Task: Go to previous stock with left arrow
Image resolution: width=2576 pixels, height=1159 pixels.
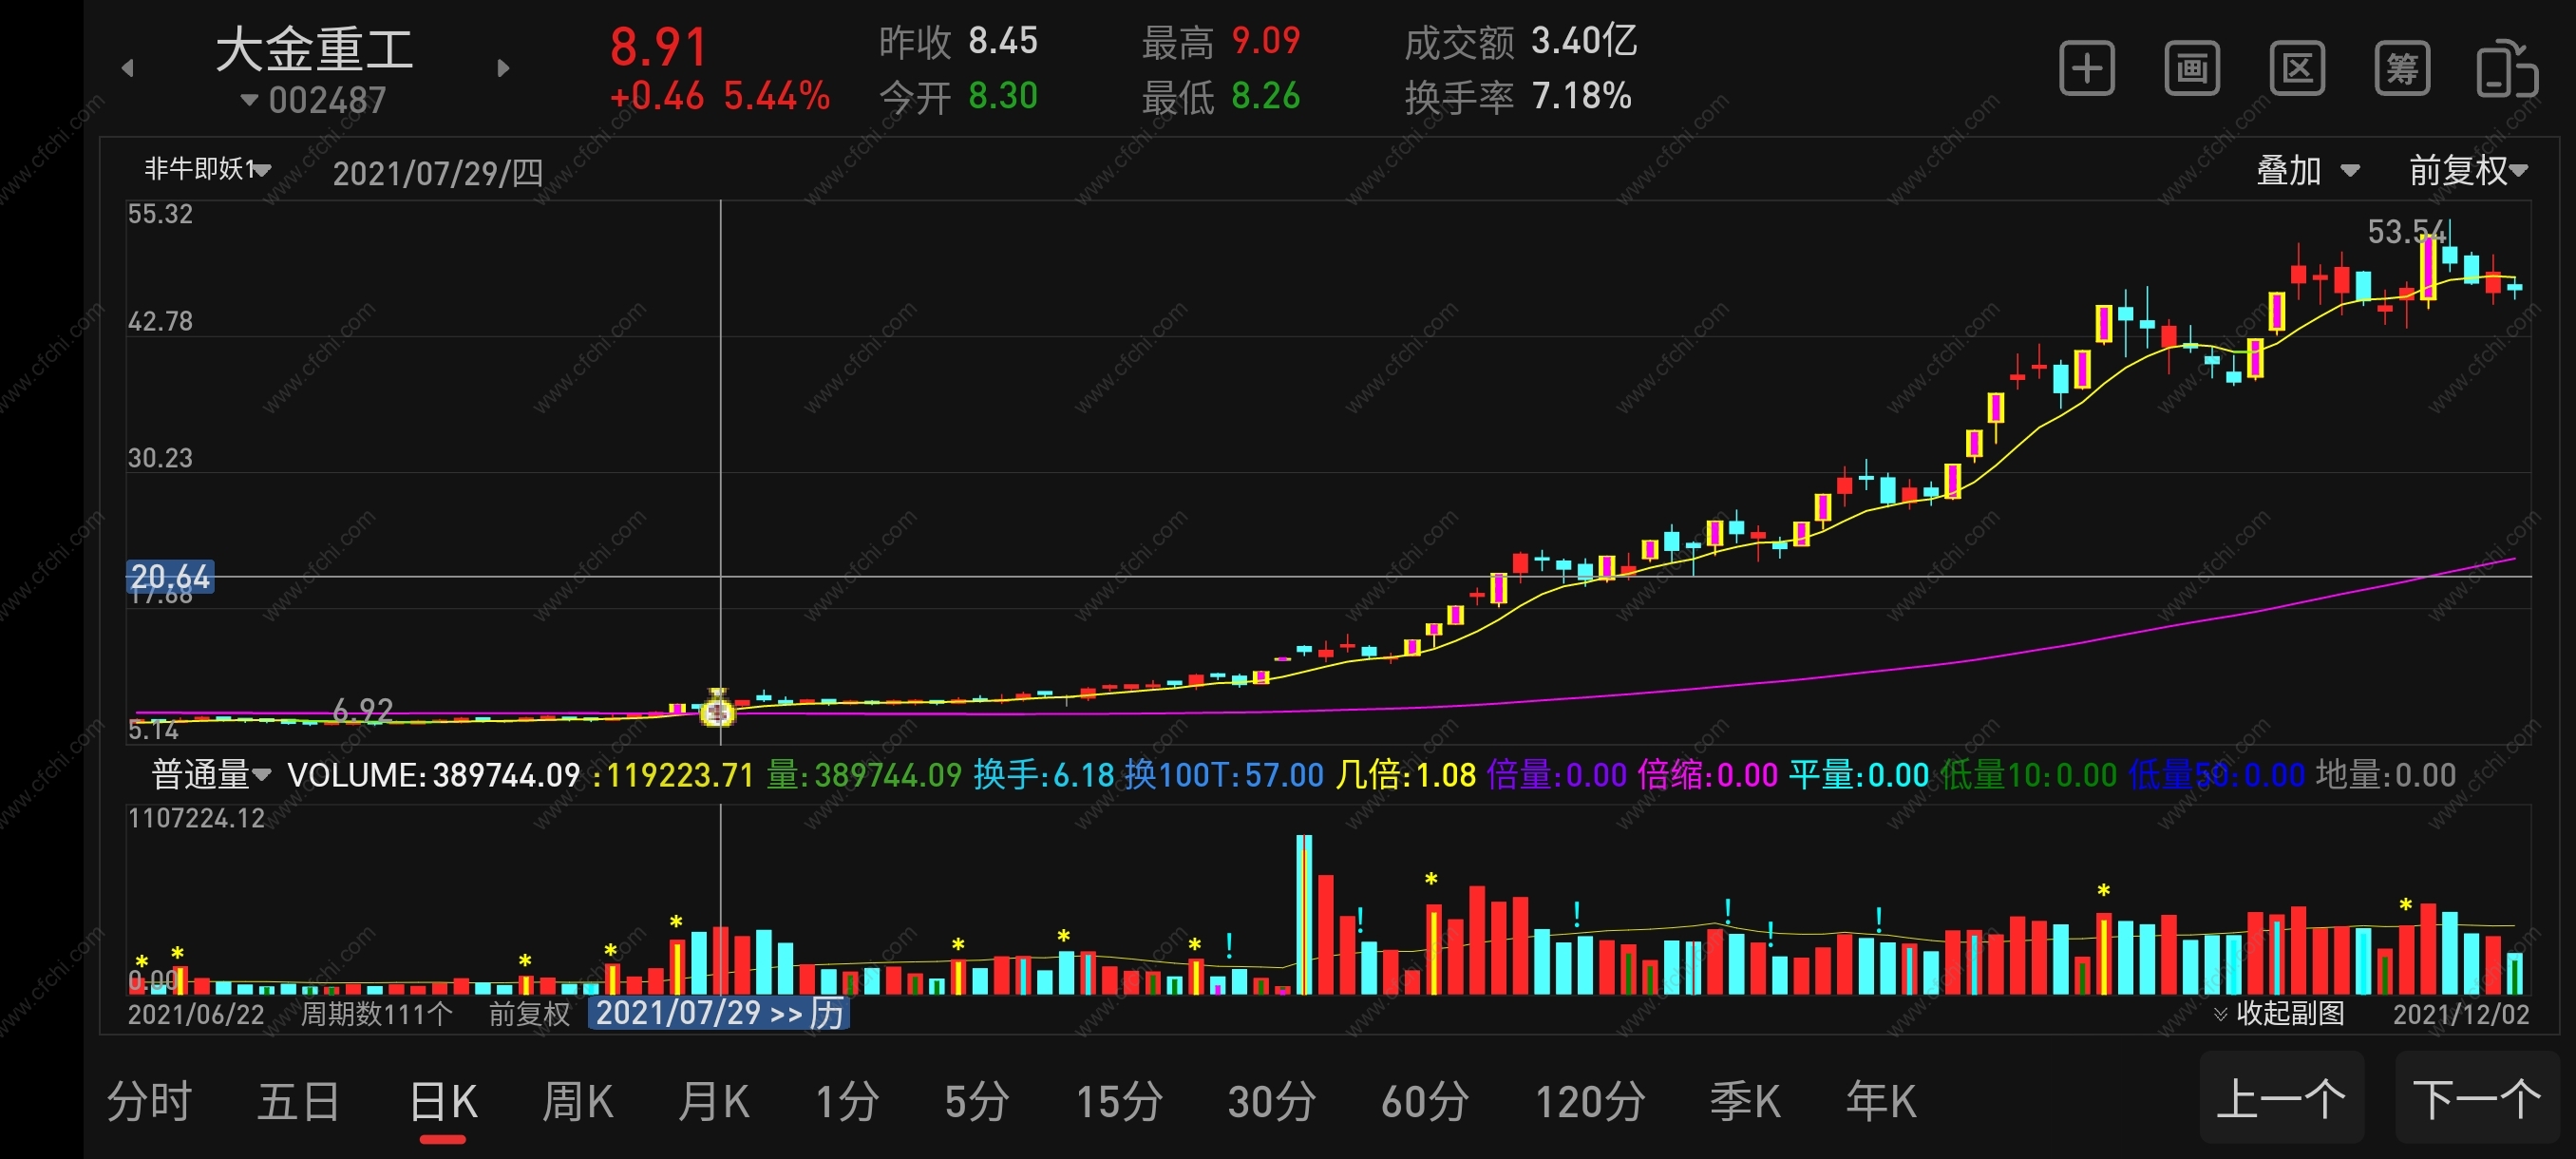Action: tap(127, 68)
